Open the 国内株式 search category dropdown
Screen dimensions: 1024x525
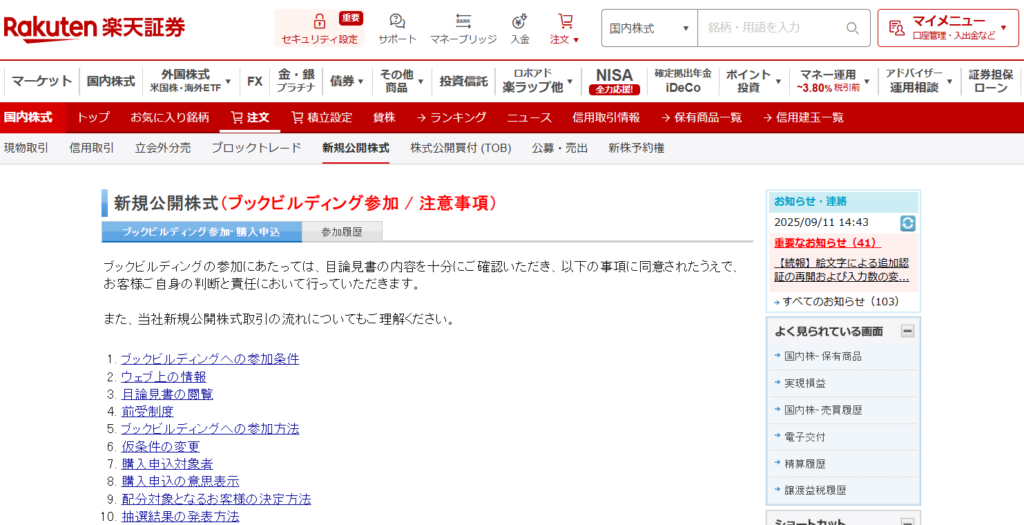click(648, 28)
